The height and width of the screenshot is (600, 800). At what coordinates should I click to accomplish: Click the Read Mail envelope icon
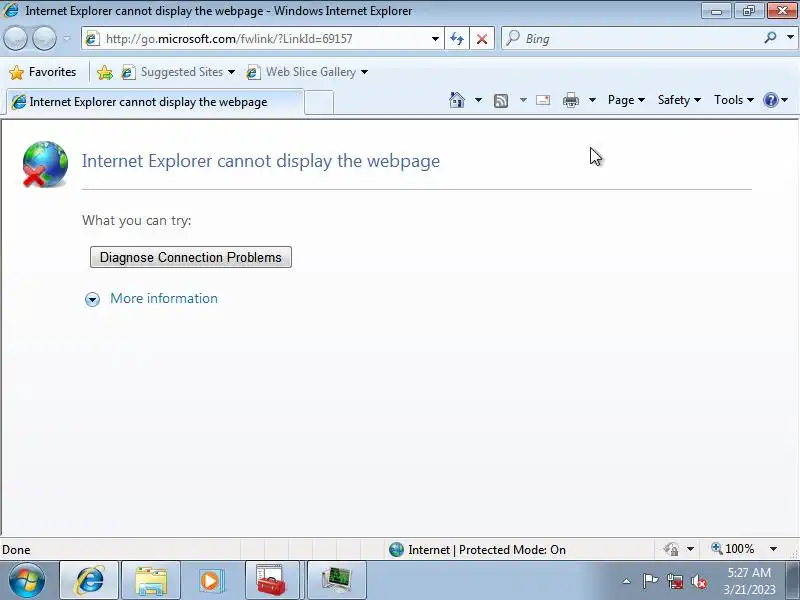(543, 100)
